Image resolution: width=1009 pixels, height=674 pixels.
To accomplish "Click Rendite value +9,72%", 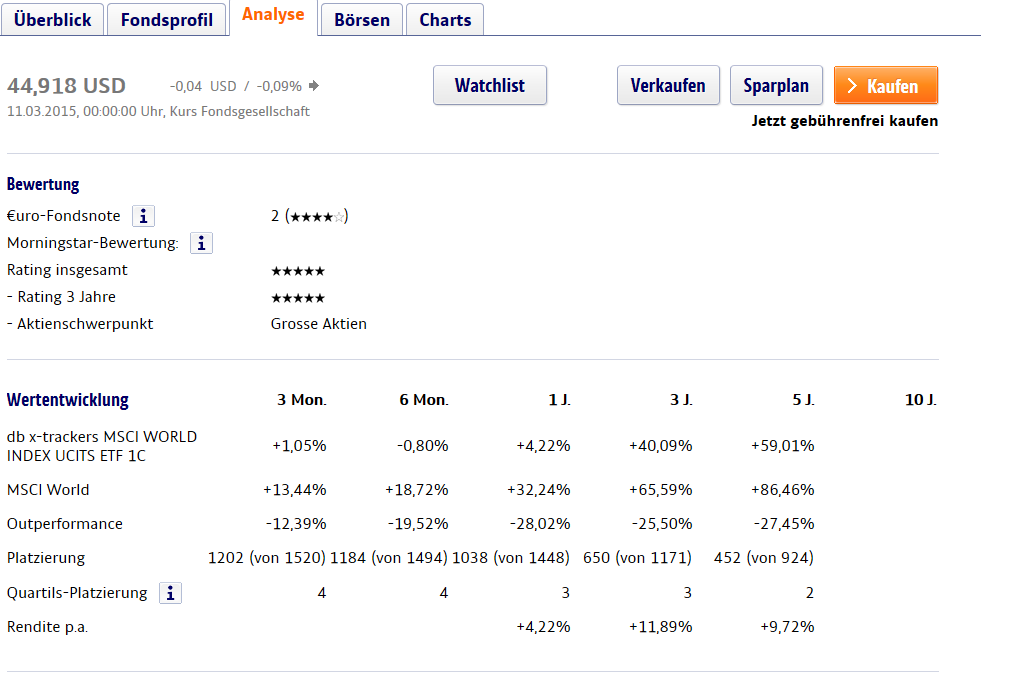I will pyautogui.click(x=787, y=627).
